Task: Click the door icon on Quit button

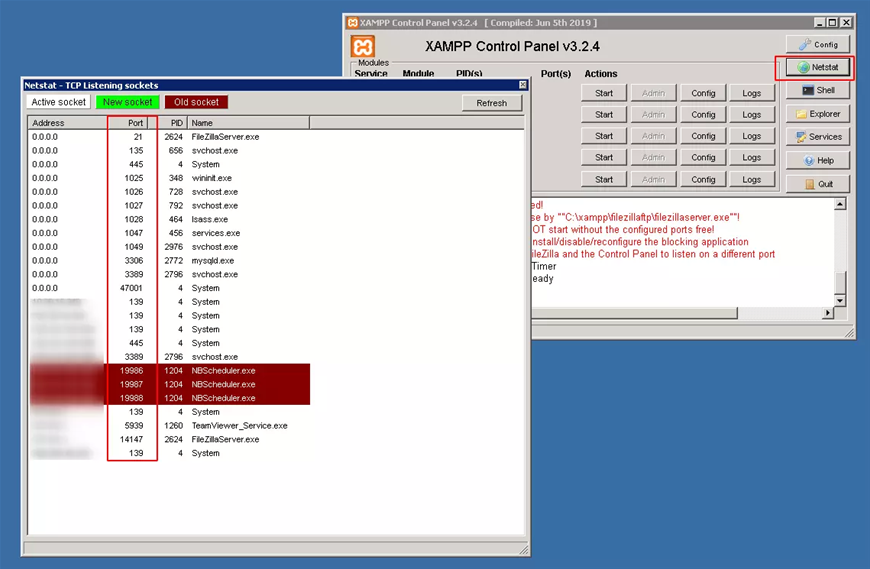Action: click(810, 184)
